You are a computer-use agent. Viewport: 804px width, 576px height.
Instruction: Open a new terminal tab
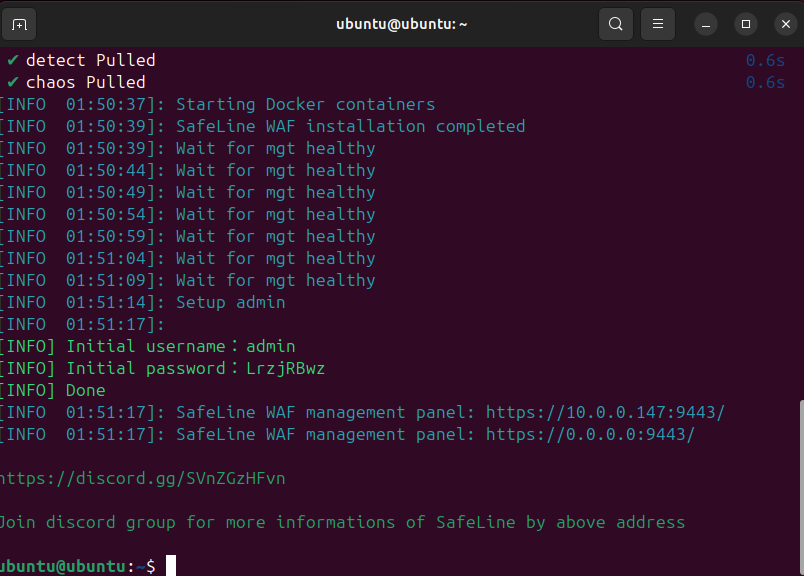point(19,24)
